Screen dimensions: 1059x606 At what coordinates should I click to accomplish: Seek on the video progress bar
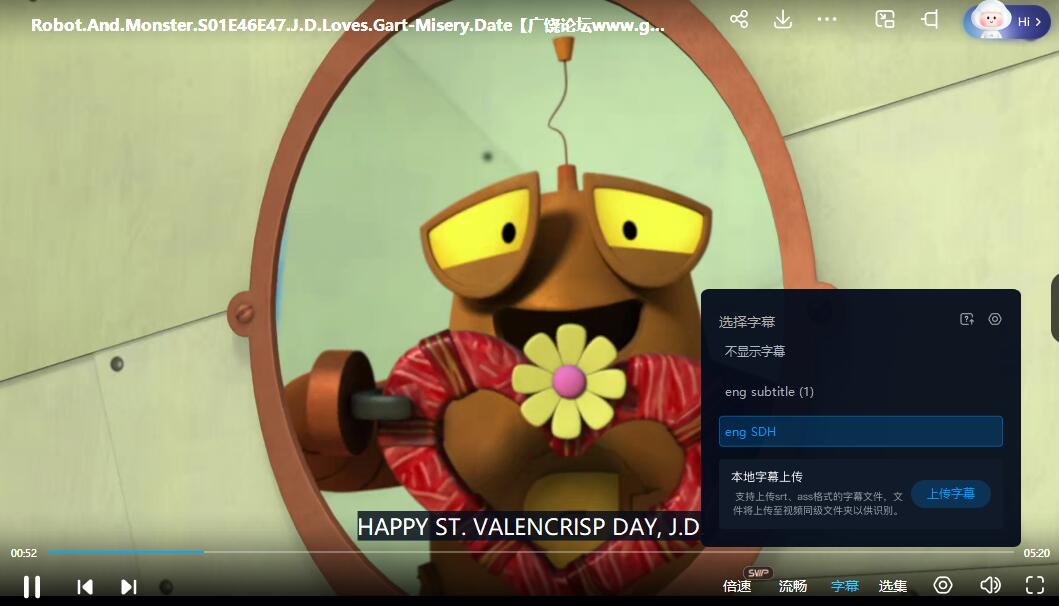pos(530,552)
